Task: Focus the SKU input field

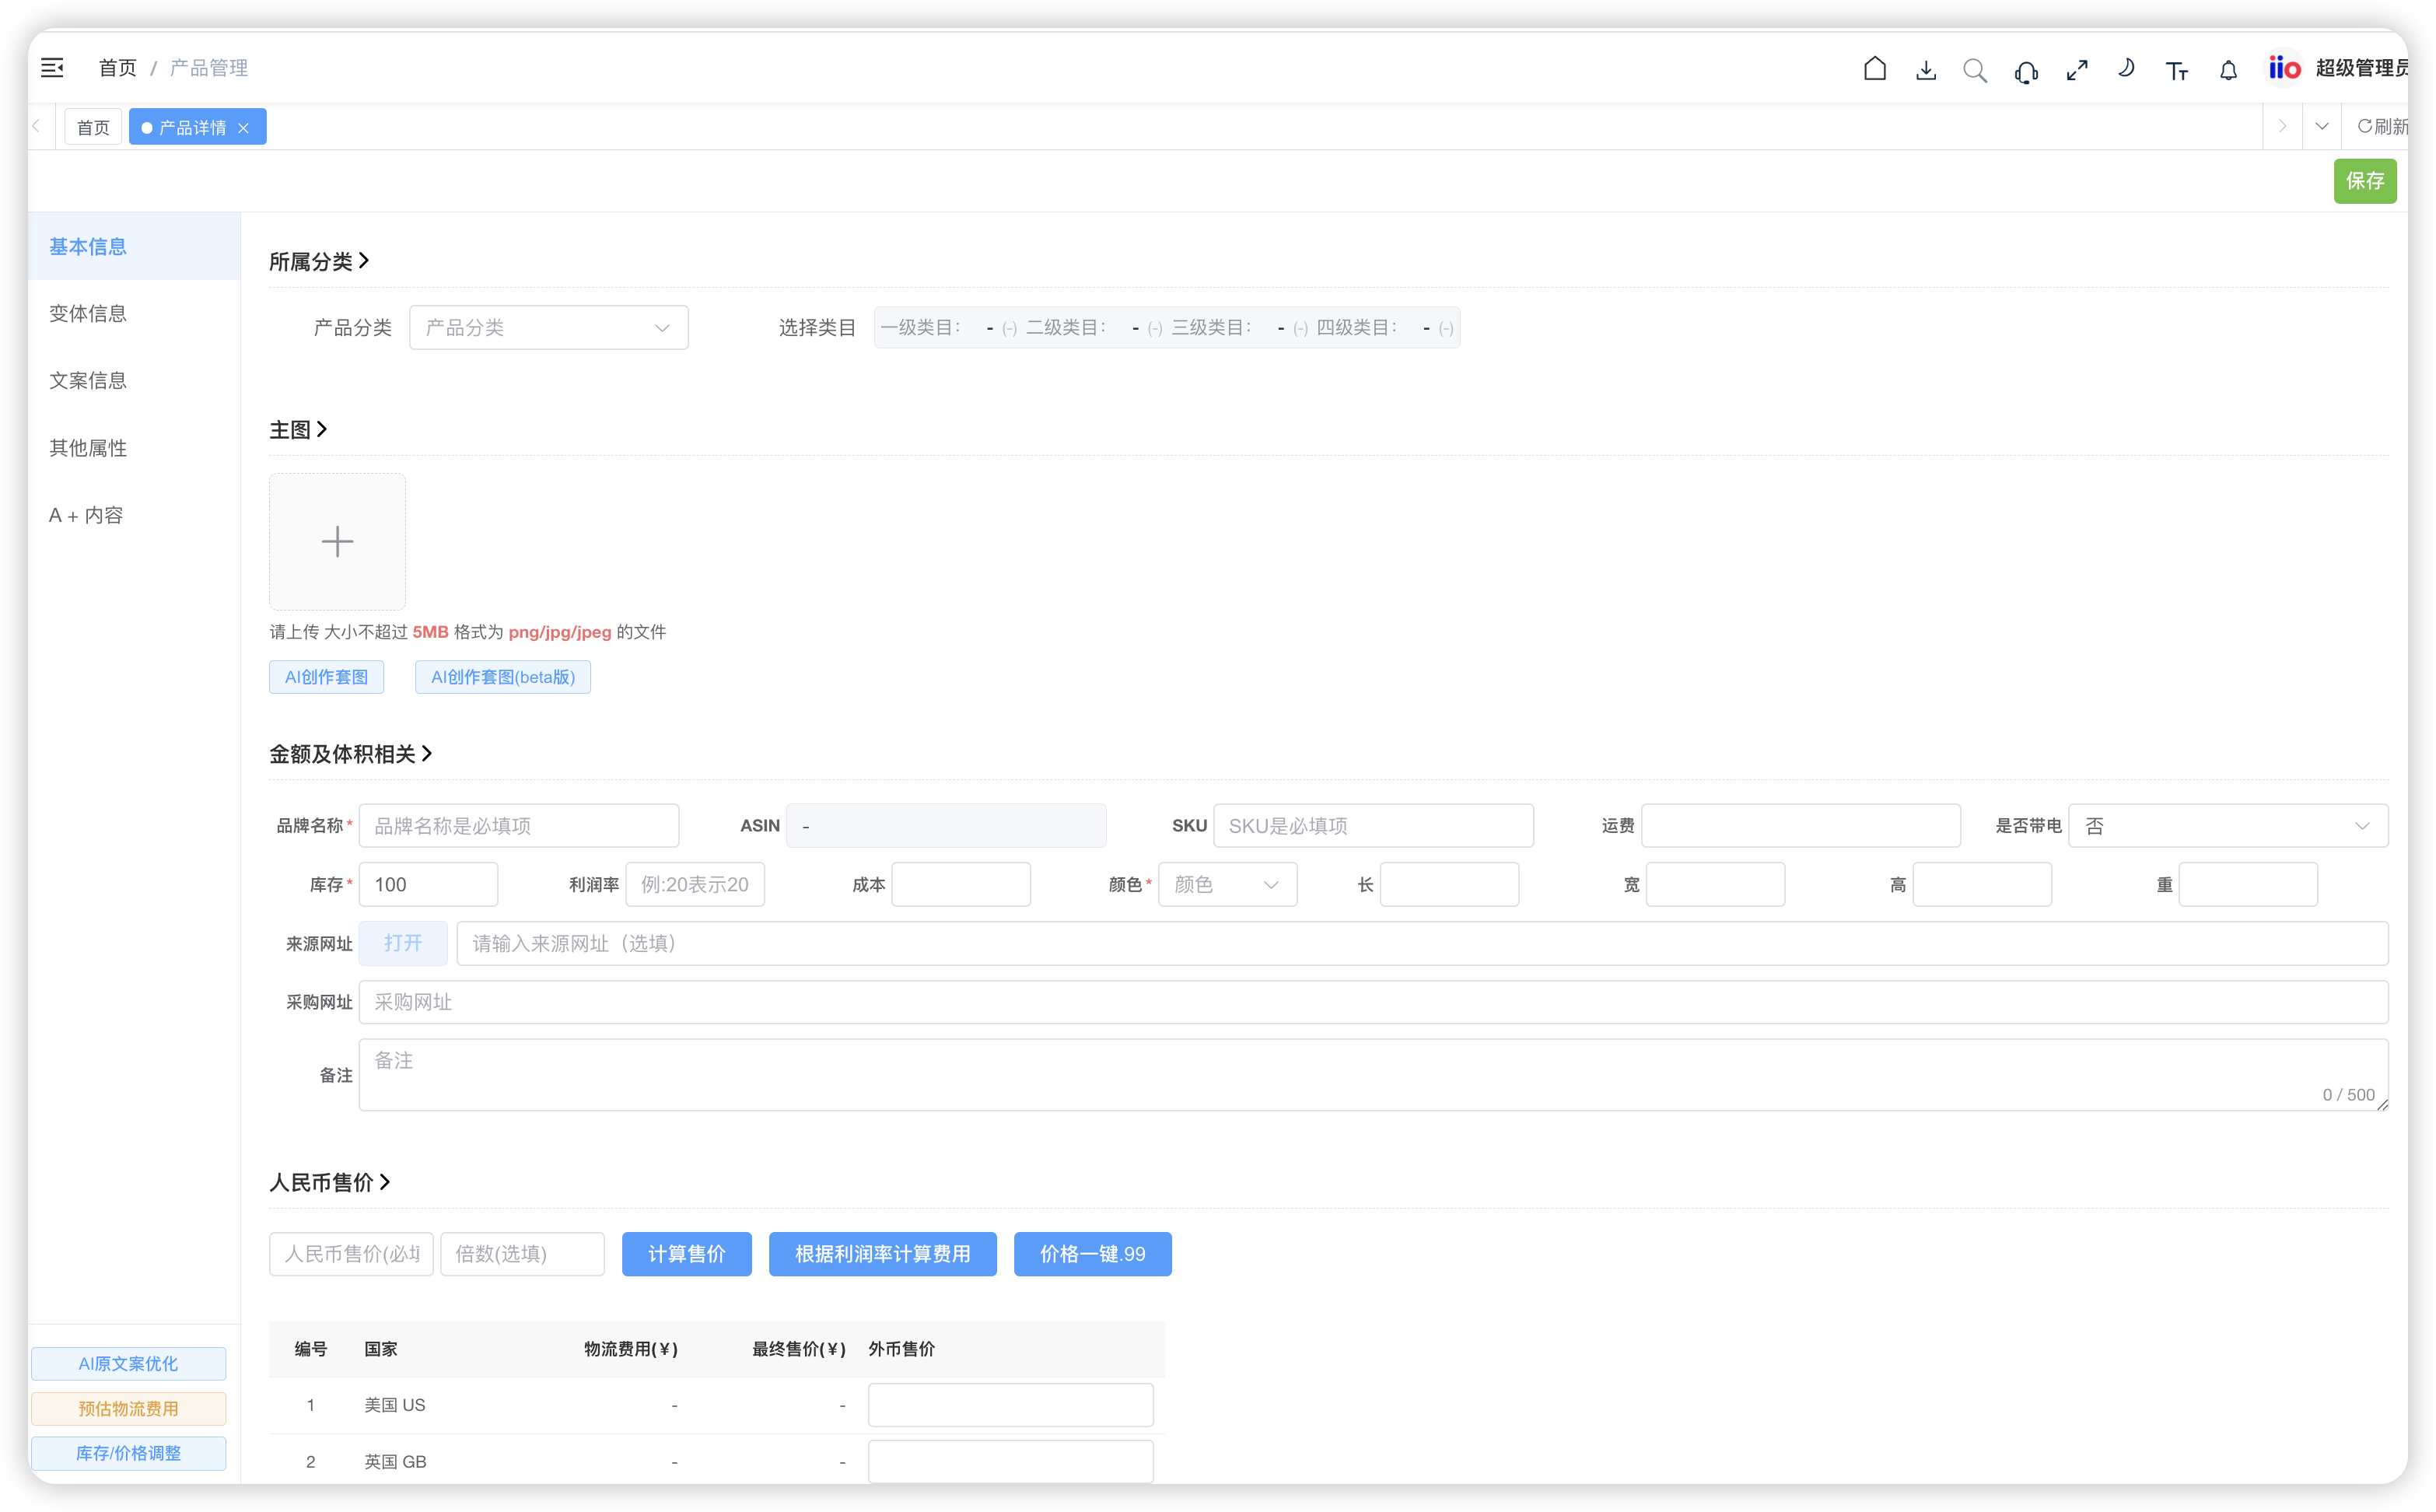Action: click(1373, 825)
